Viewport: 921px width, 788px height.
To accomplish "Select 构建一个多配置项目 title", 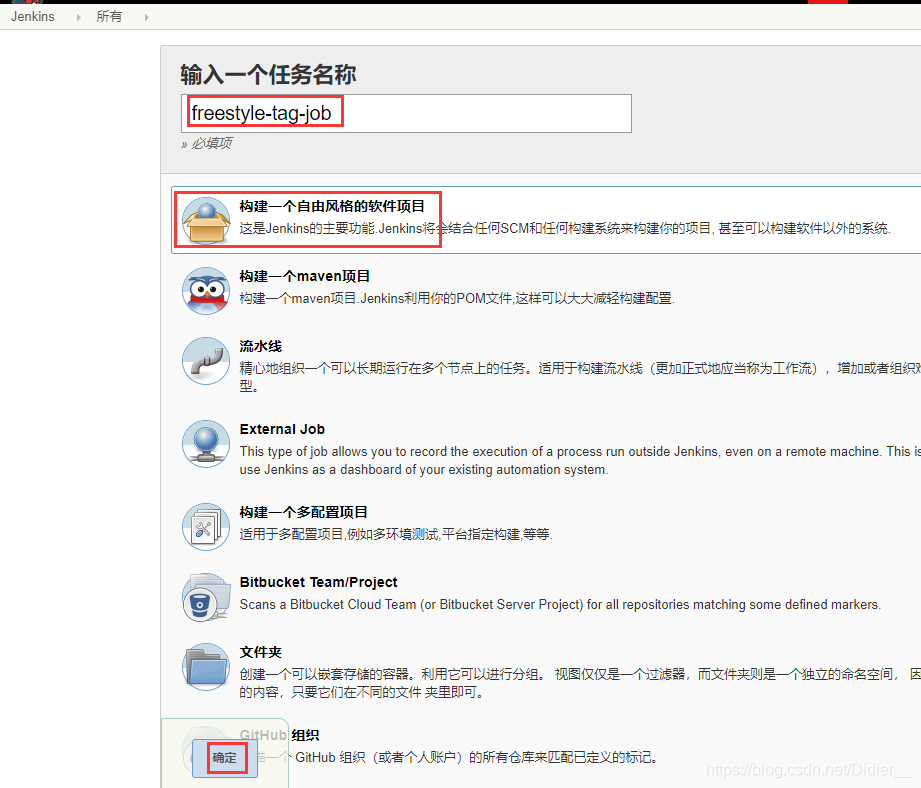I will tap(304, 512).
